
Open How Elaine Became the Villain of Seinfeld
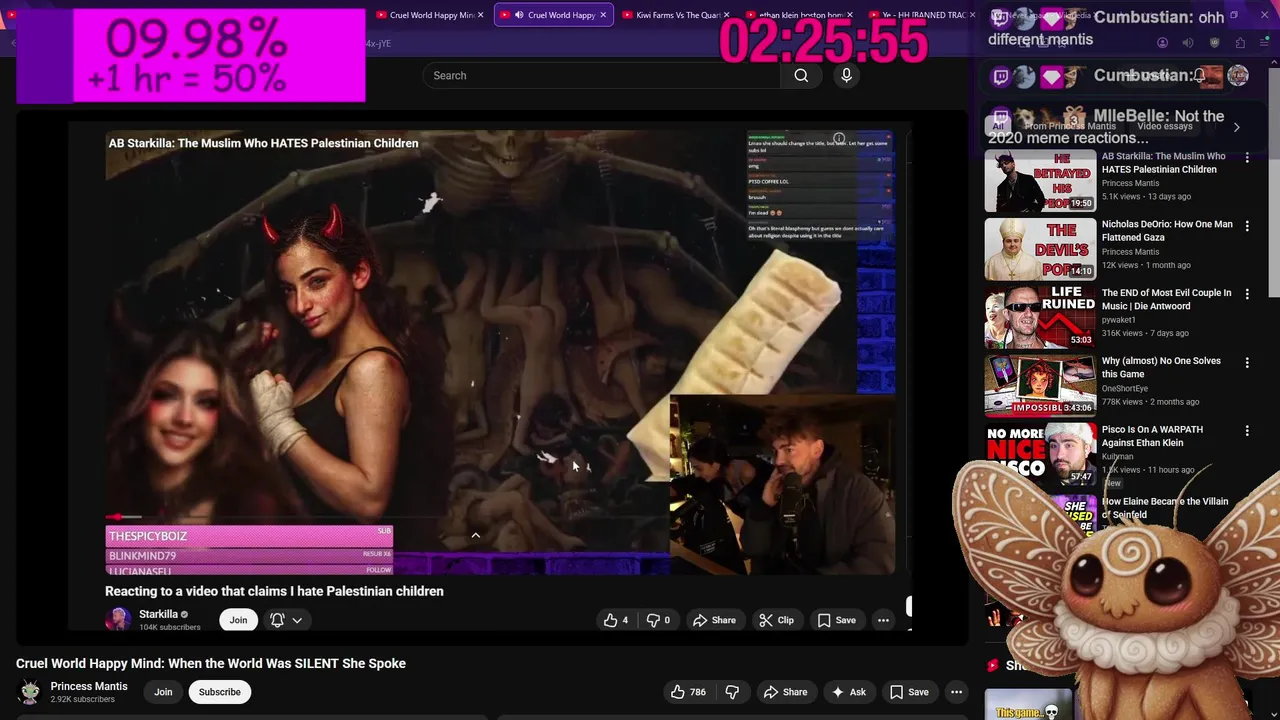click(1165, 508)
